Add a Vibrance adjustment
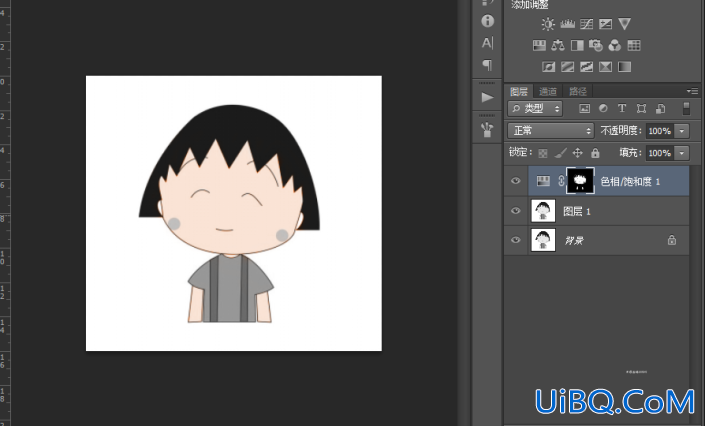The height and width of the screenshot is (426, 705). pyautogui.click(x=625, y=24)
